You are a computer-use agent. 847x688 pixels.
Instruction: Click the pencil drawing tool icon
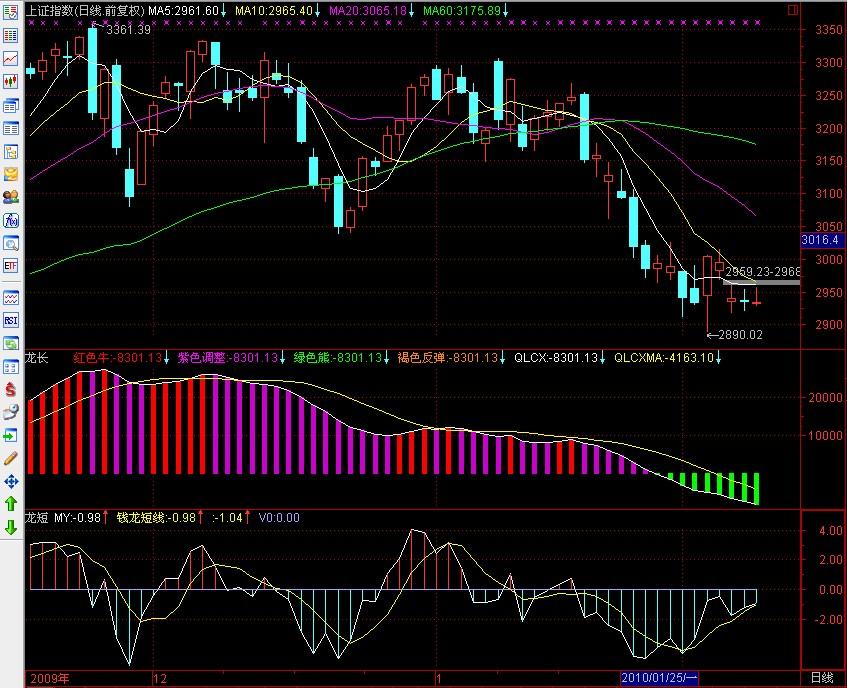11,458
